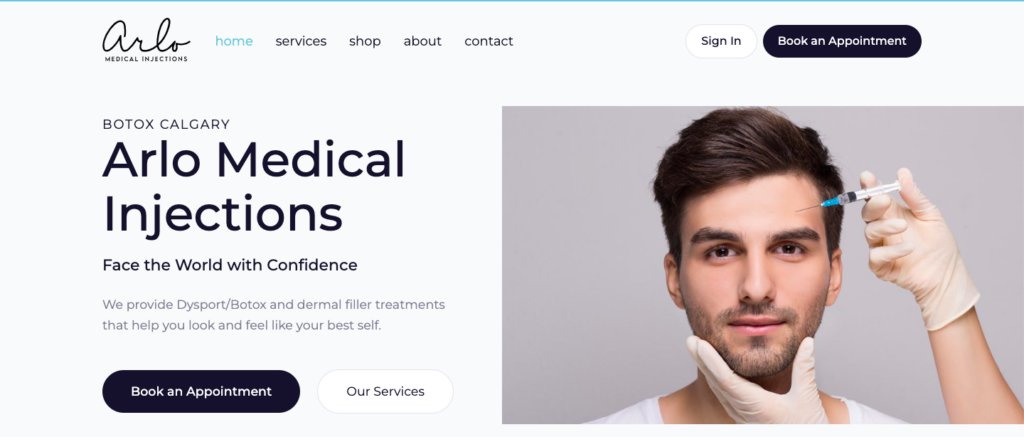This screenshot has width=1024, height=437.
Task: Book an Appointment button beside Sign In
Action: tap(842, 41)
